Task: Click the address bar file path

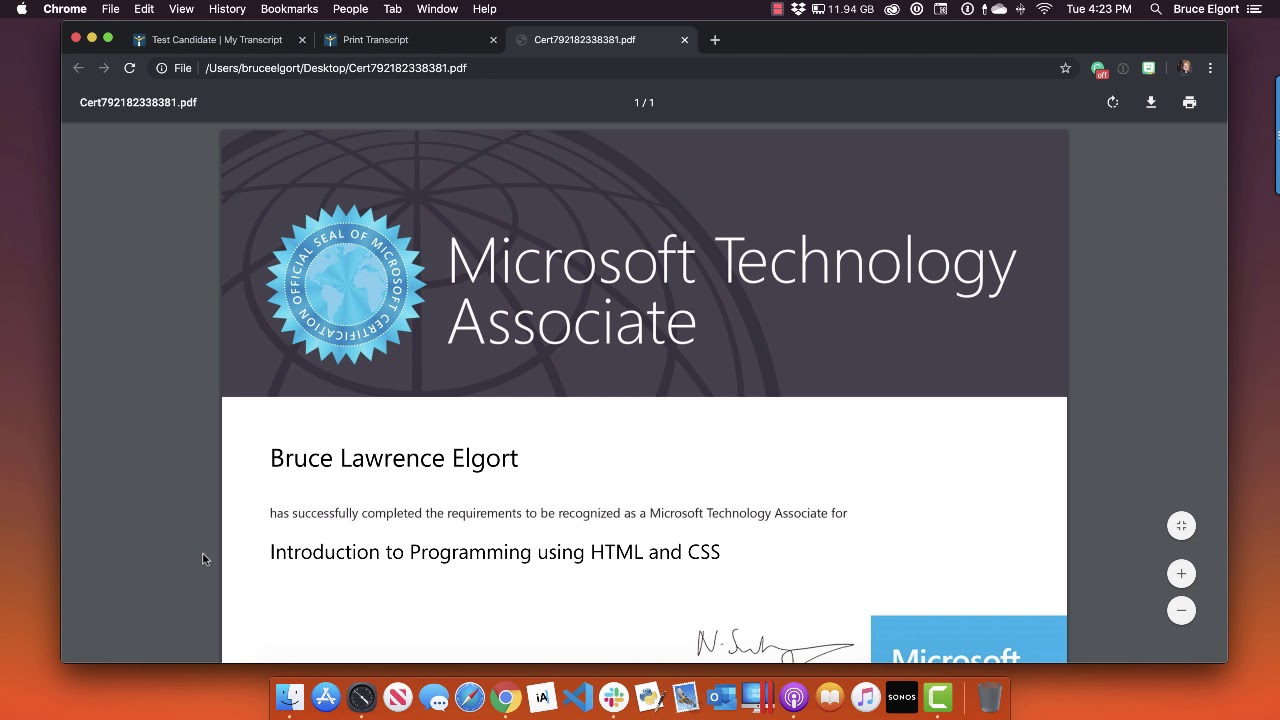Action: coord(336,68)
